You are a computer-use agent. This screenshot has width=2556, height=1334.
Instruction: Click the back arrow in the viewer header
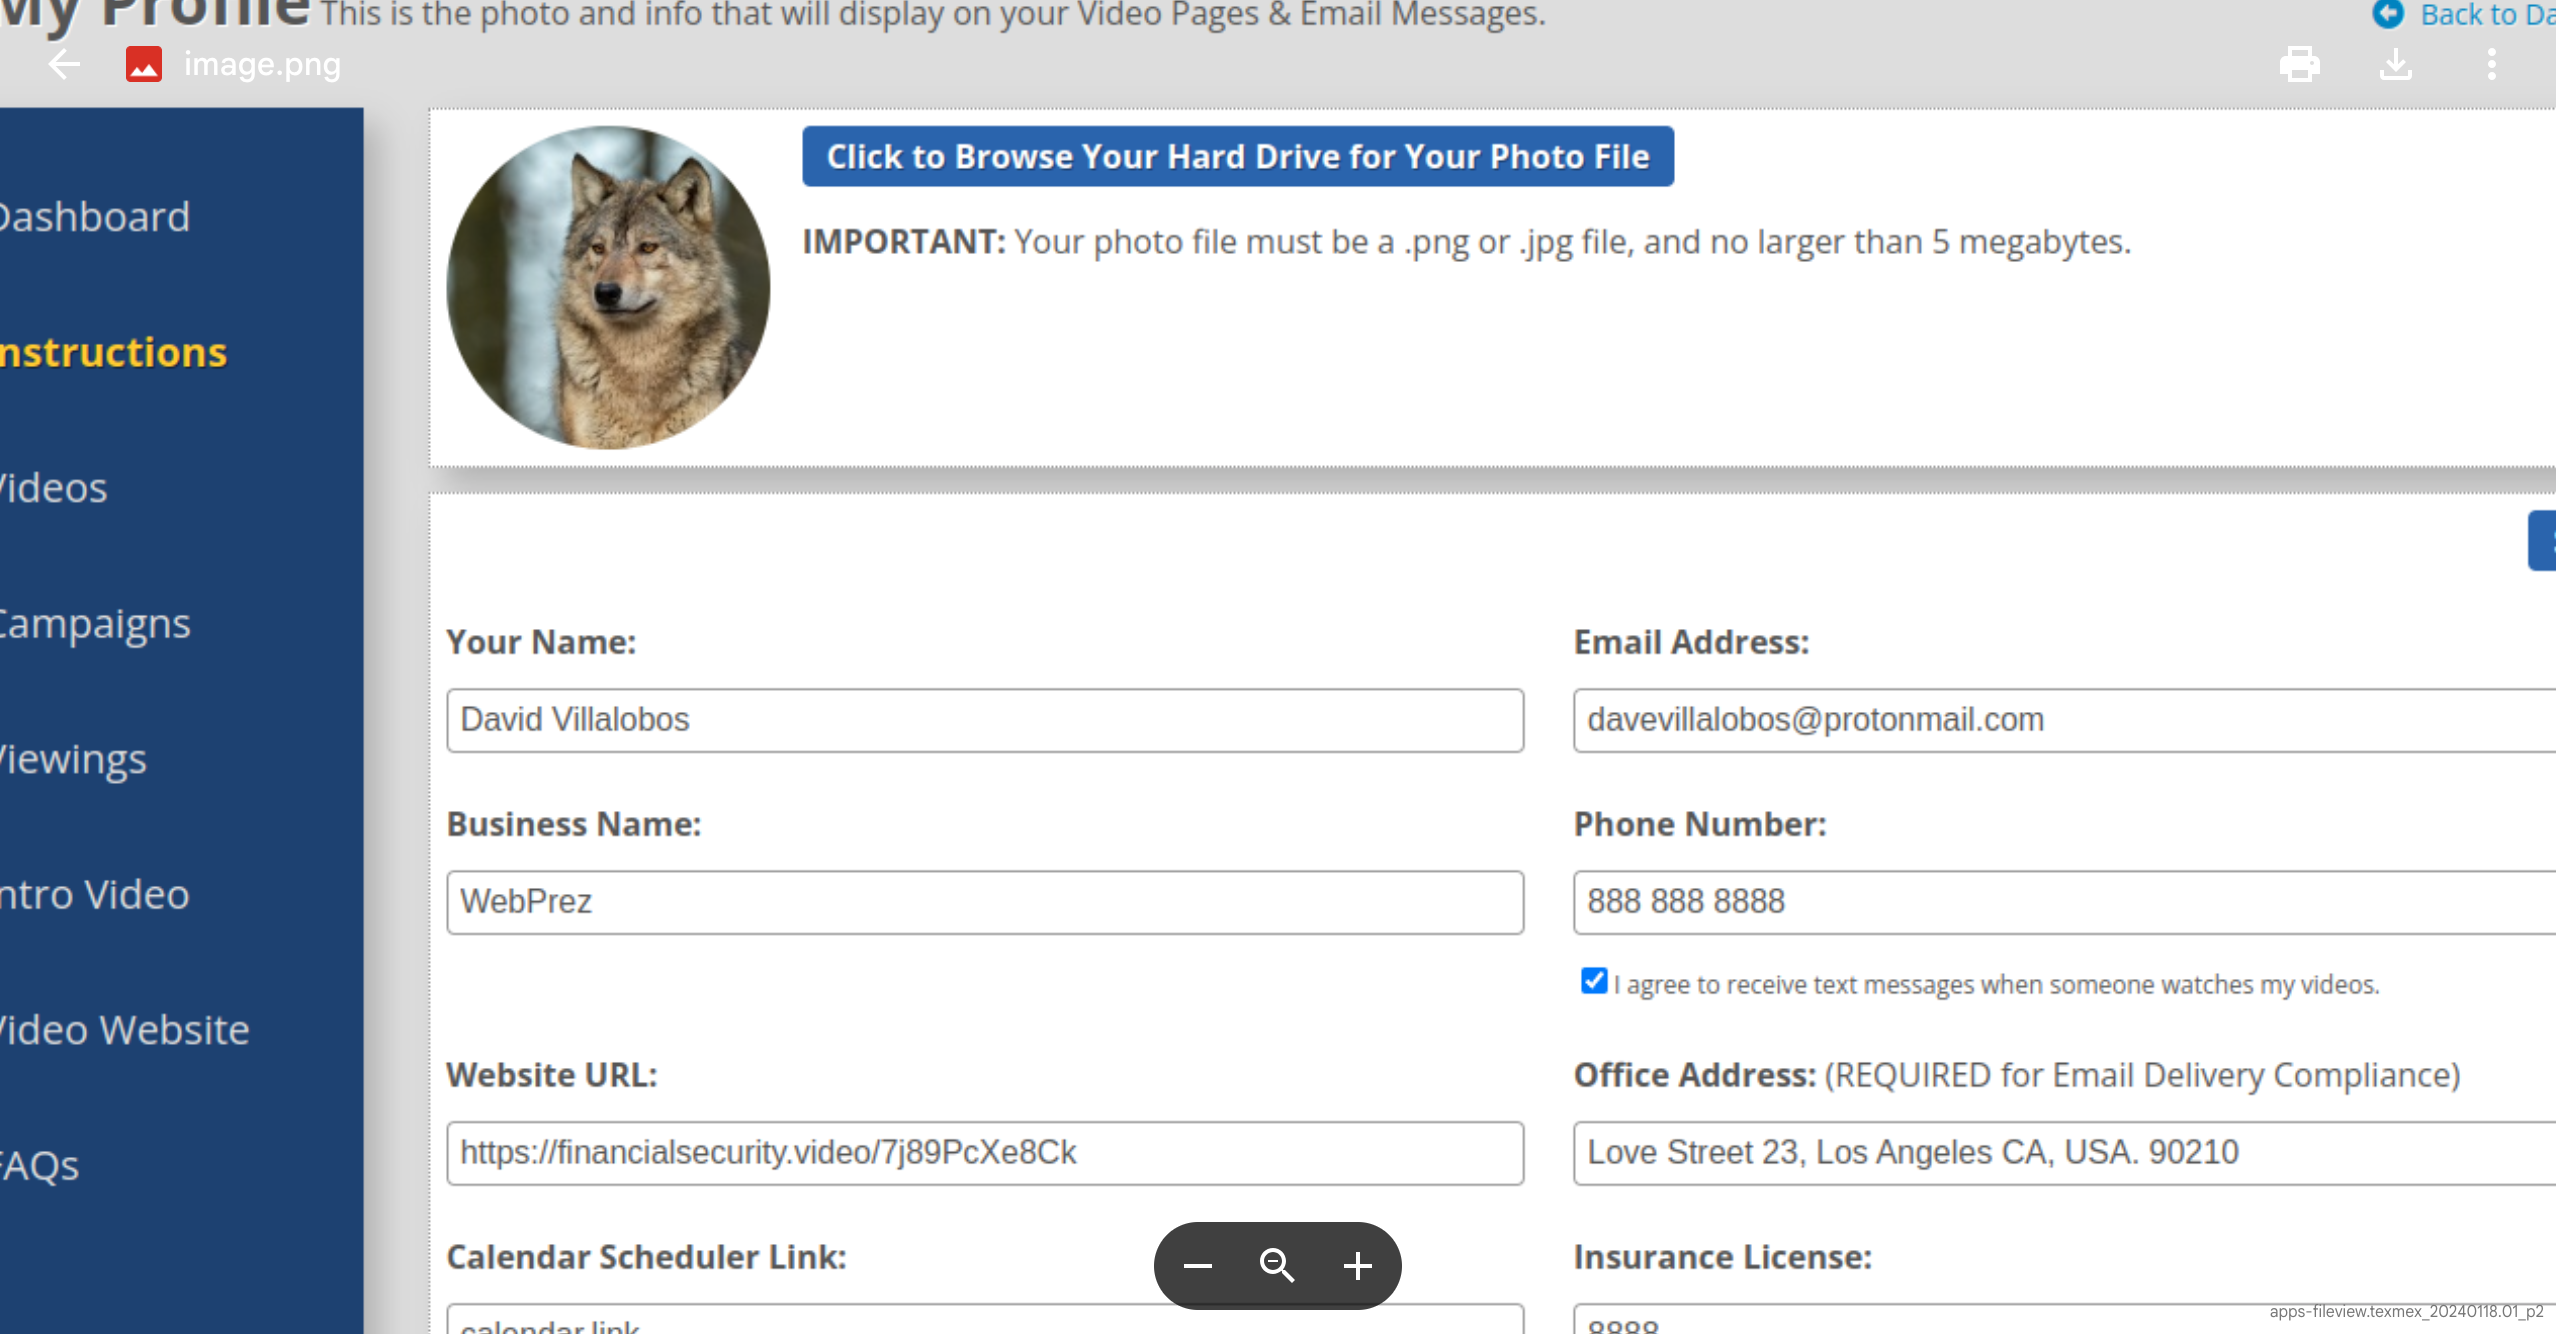pos(64,65)
